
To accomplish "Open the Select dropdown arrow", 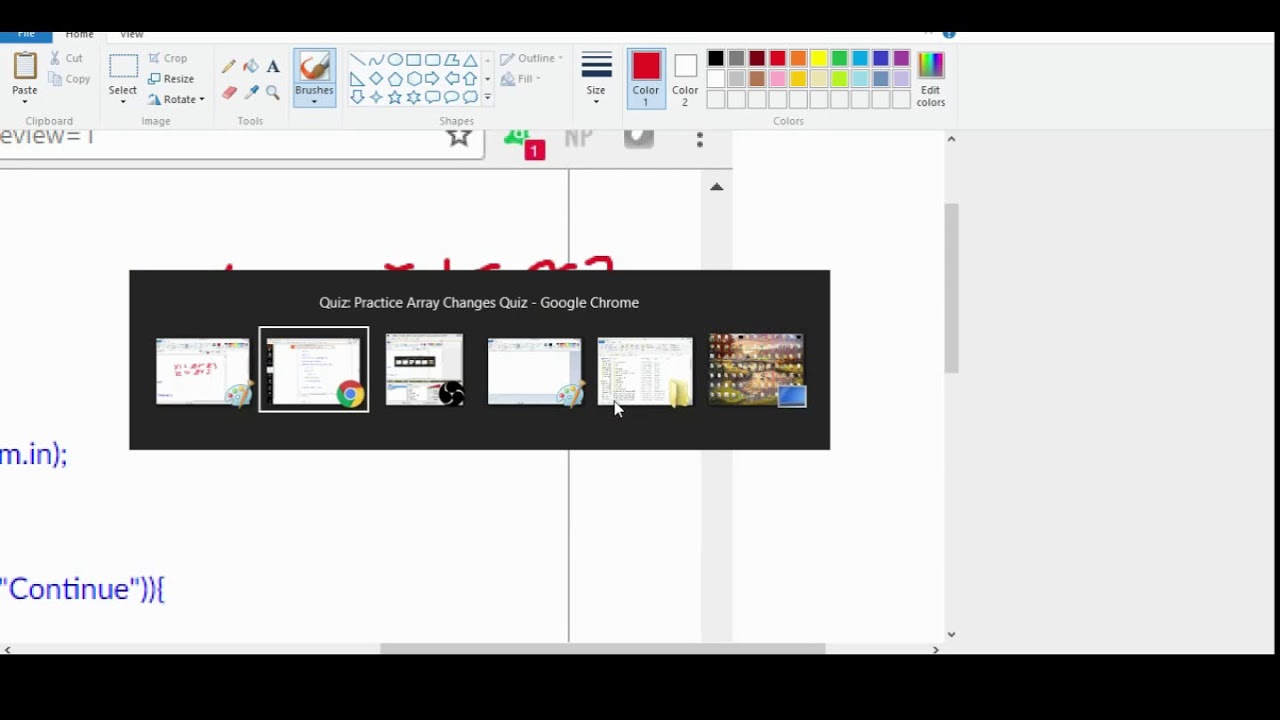I will (x=123, y=101).
